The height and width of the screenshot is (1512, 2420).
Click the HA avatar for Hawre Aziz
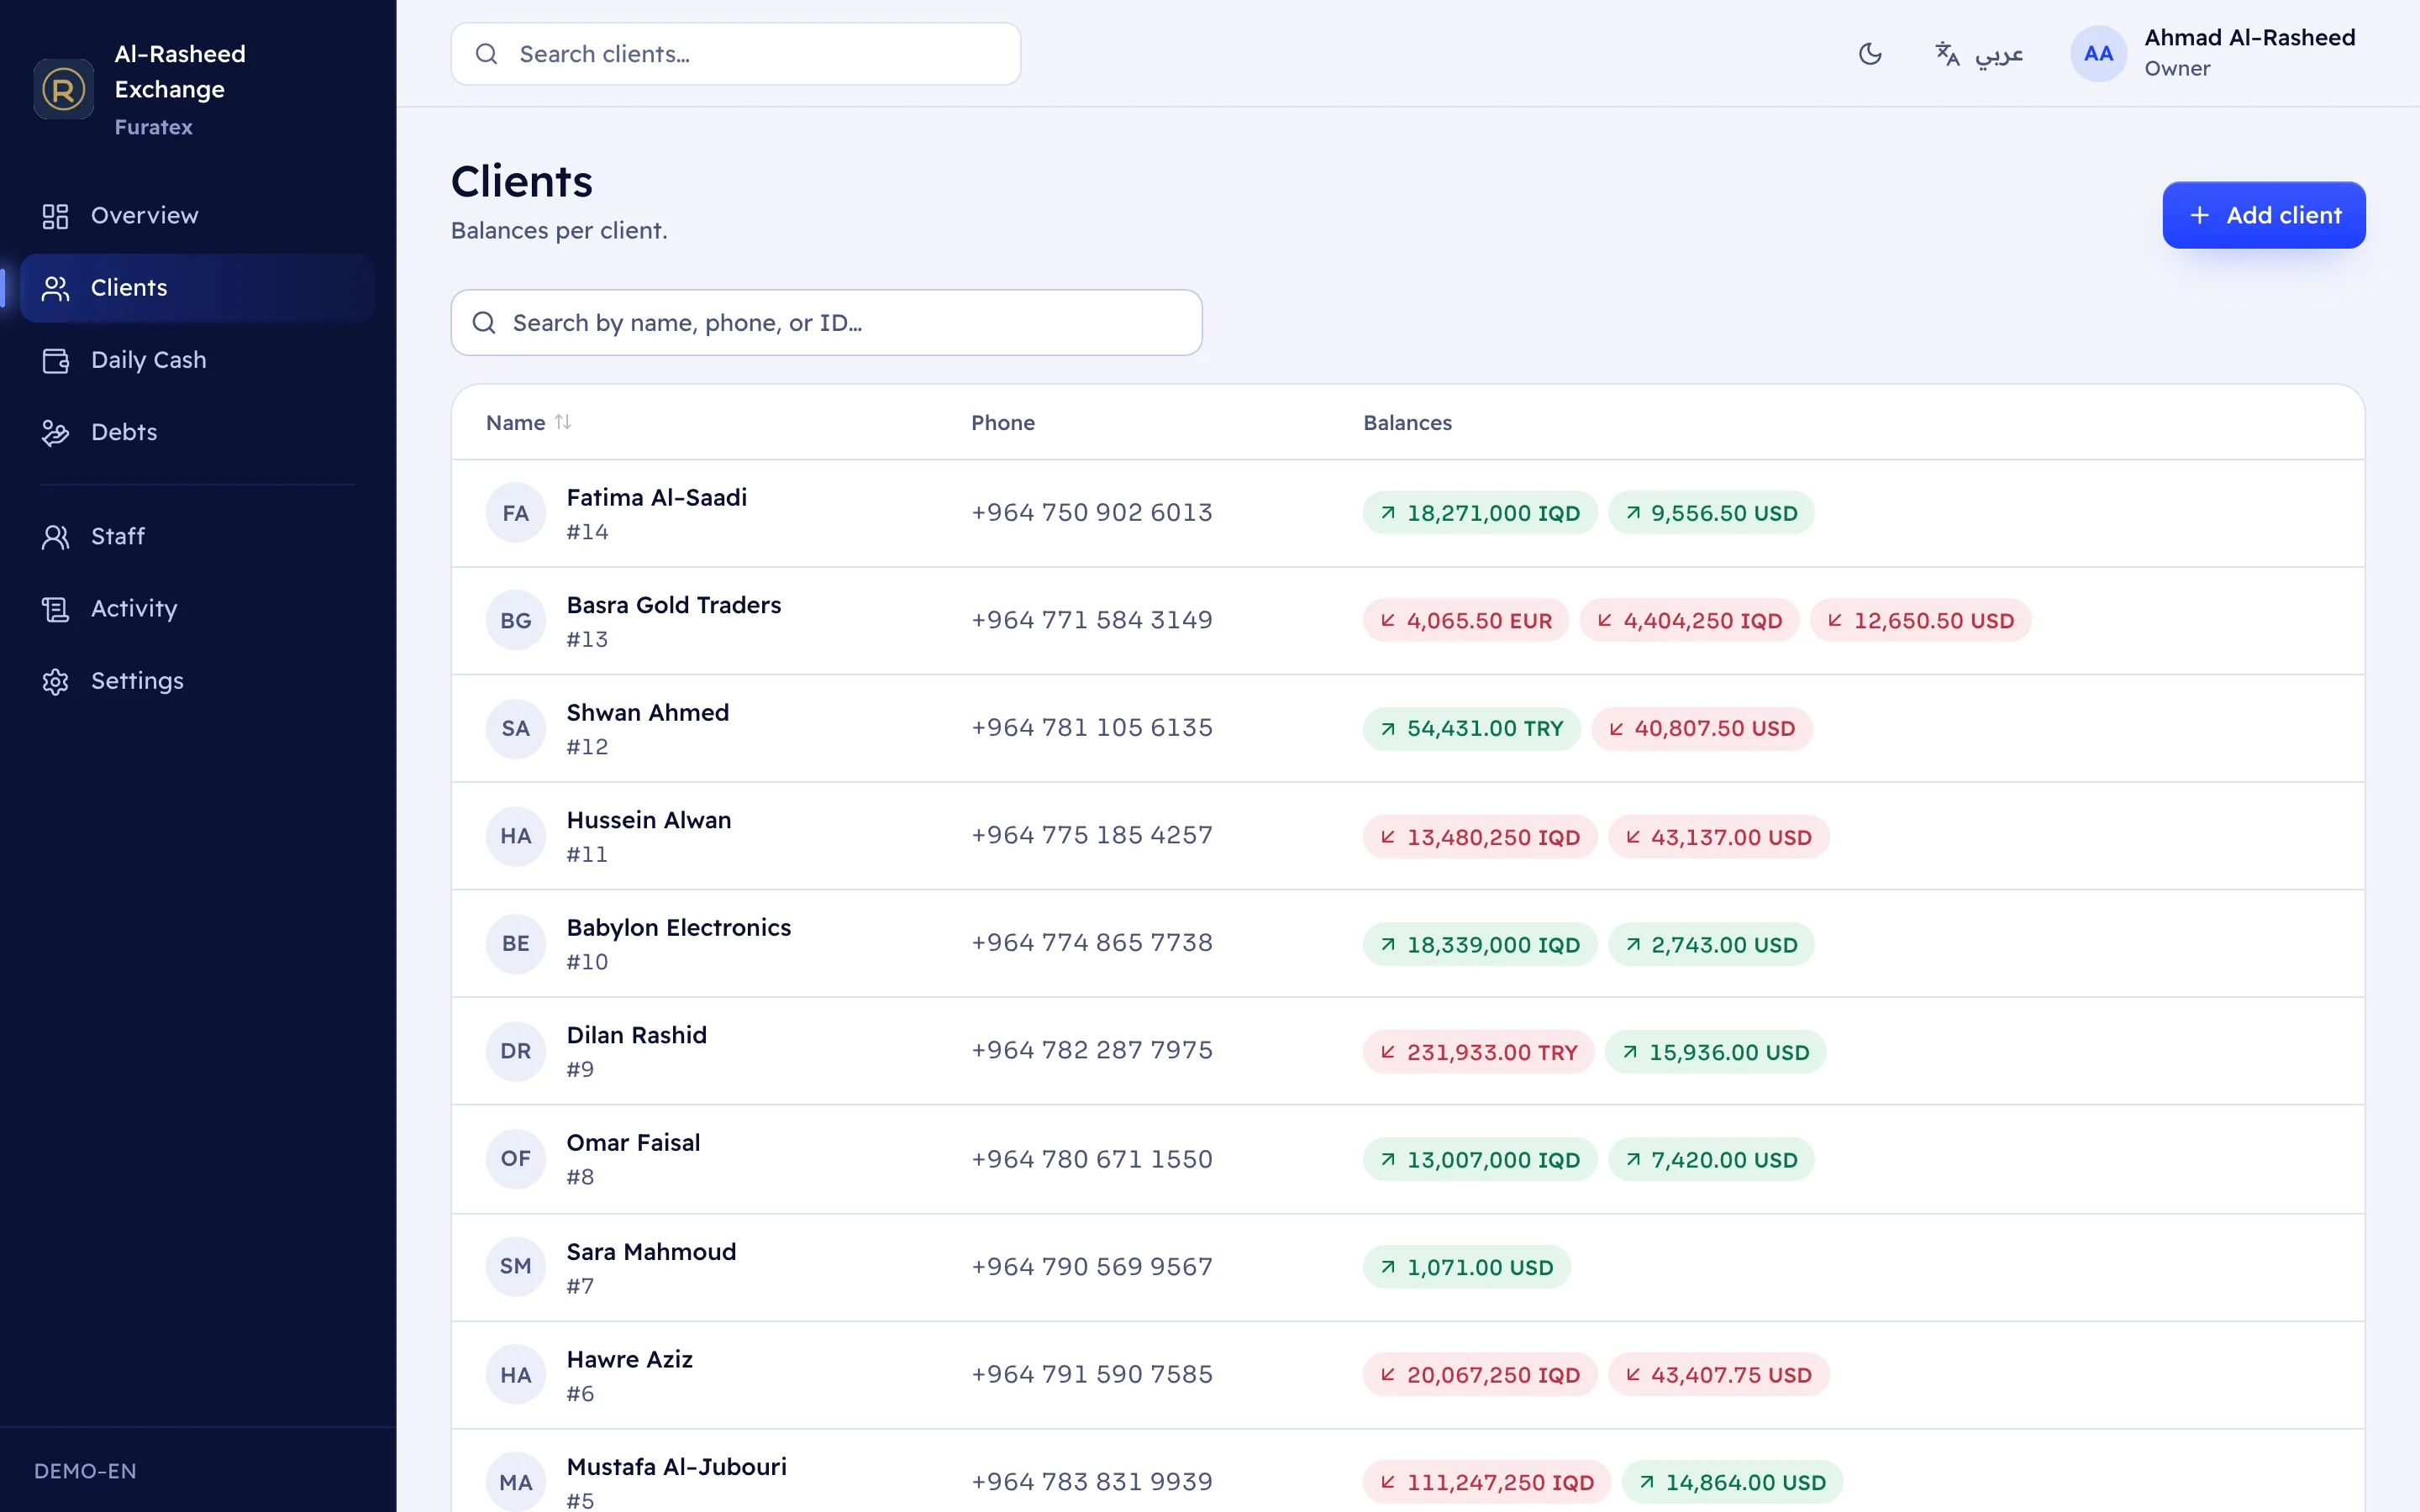(516, 1375)
